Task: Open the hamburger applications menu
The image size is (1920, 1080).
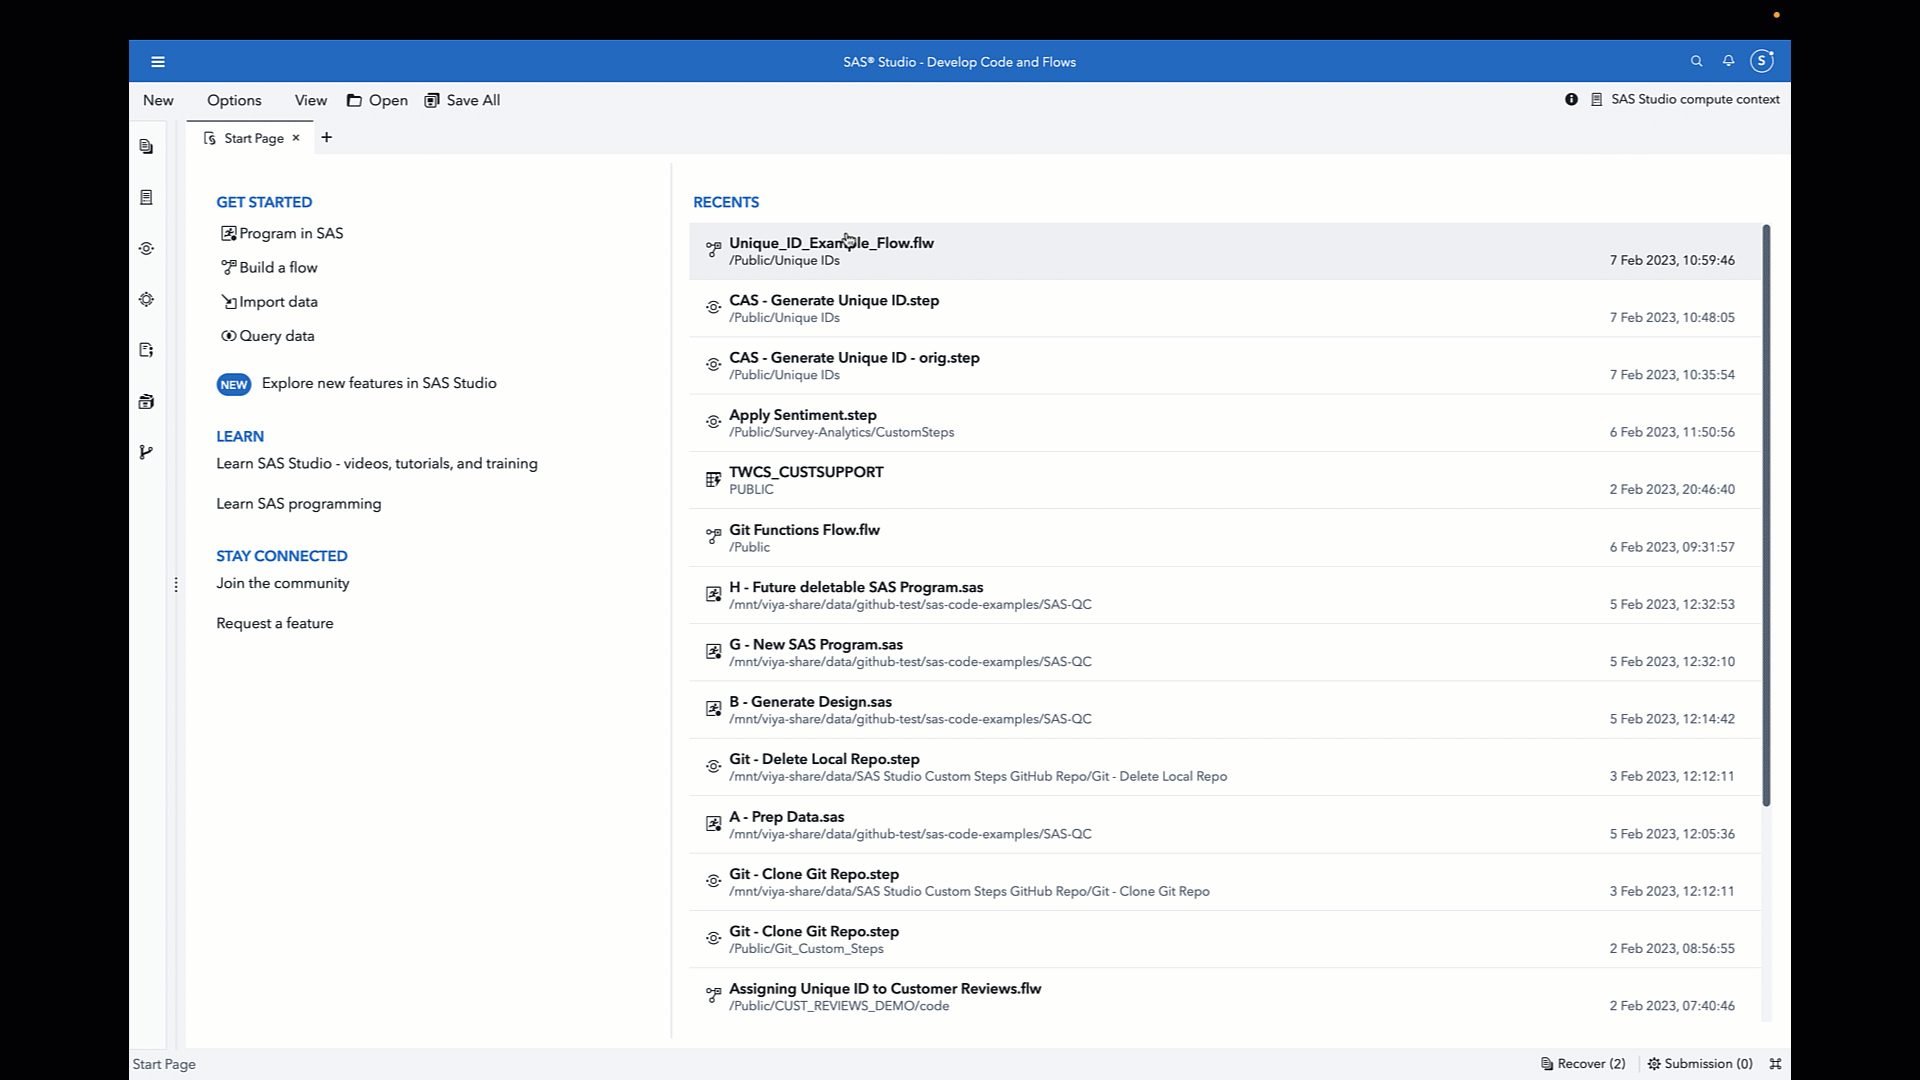Action: [x=158, y=62]
